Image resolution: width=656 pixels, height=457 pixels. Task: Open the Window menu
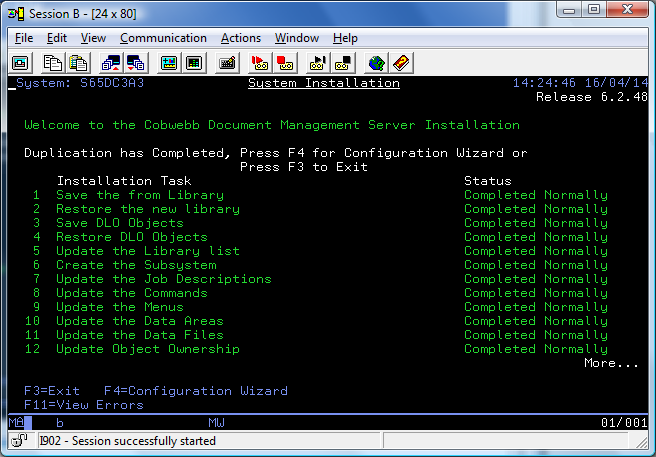(x=297, y=38)
